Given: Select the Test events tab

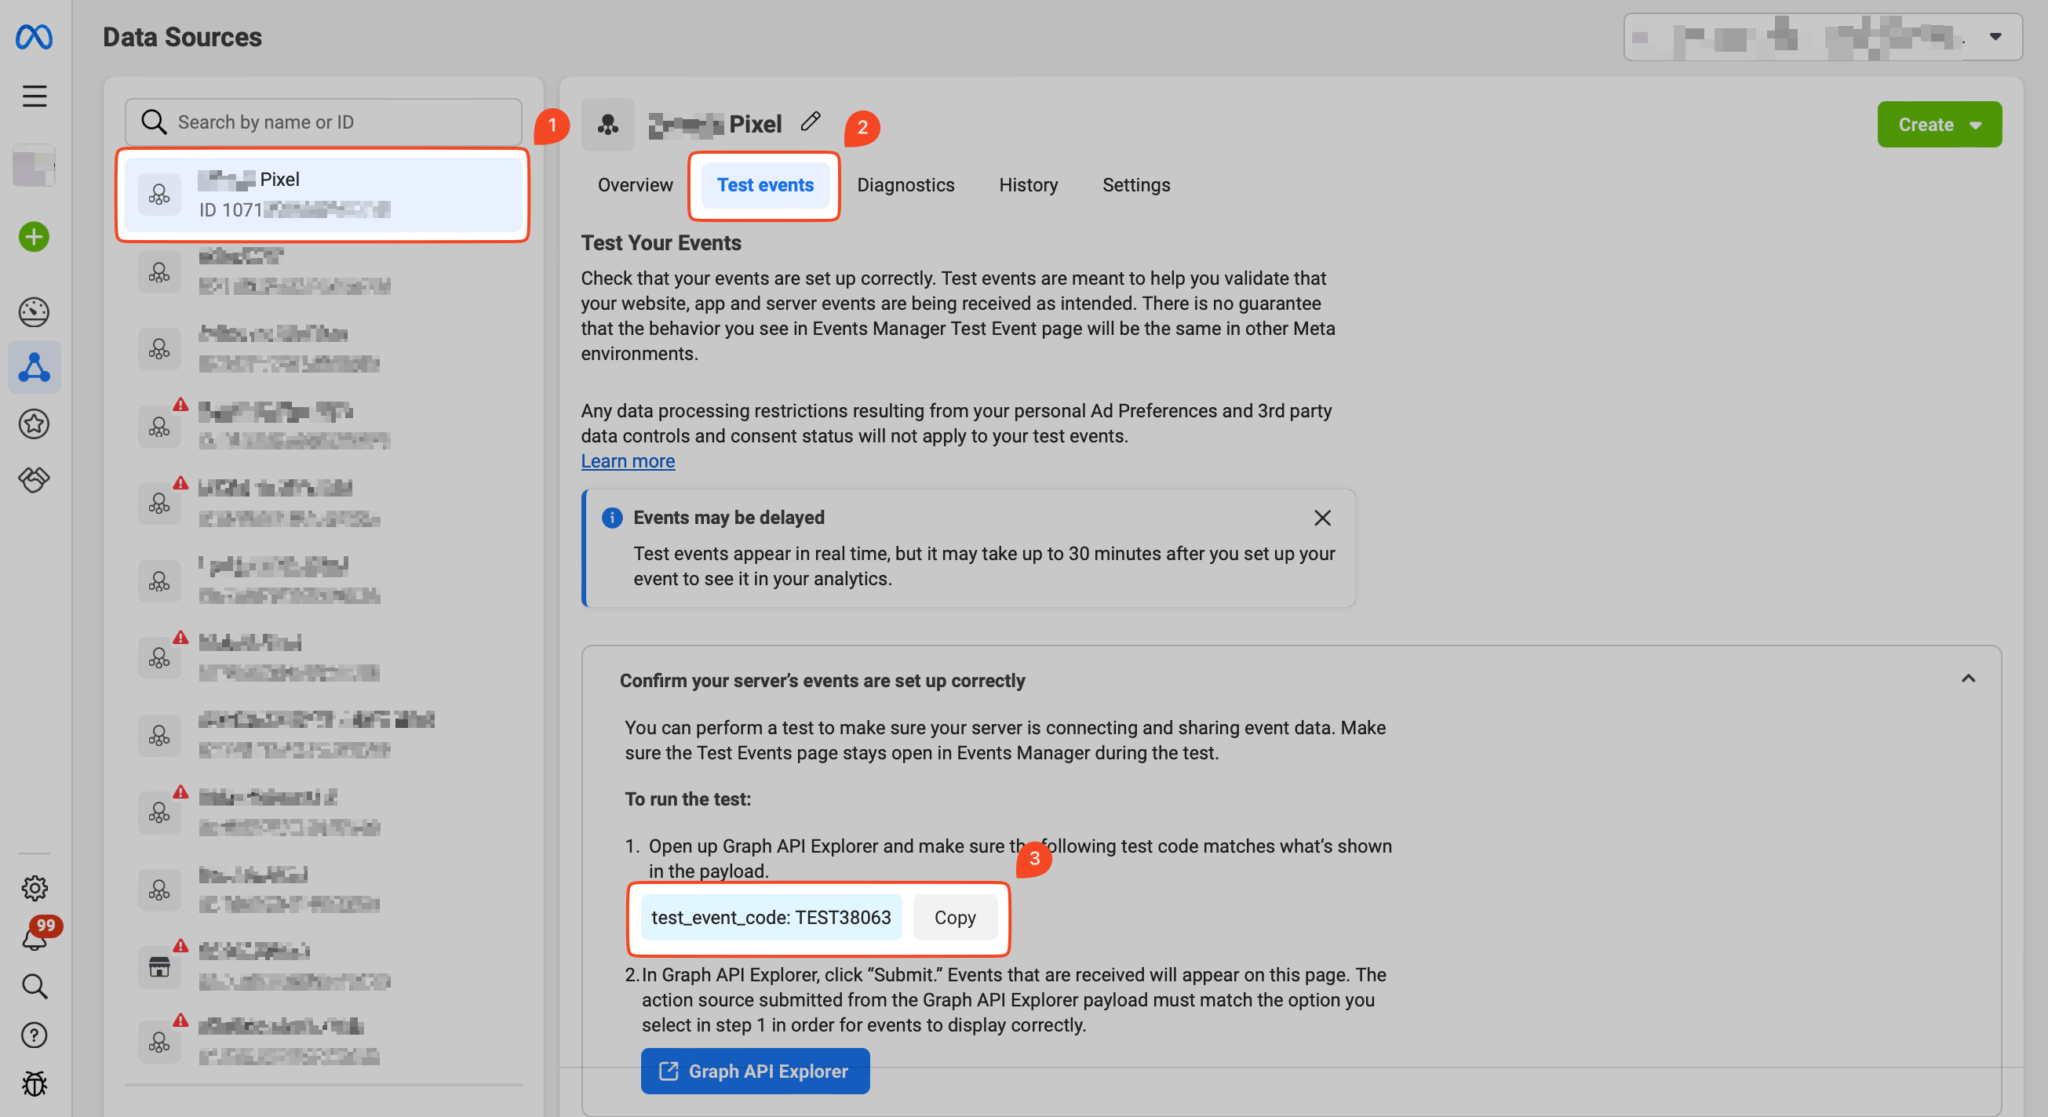Looking at the screenshot, I should pos(765,185).
